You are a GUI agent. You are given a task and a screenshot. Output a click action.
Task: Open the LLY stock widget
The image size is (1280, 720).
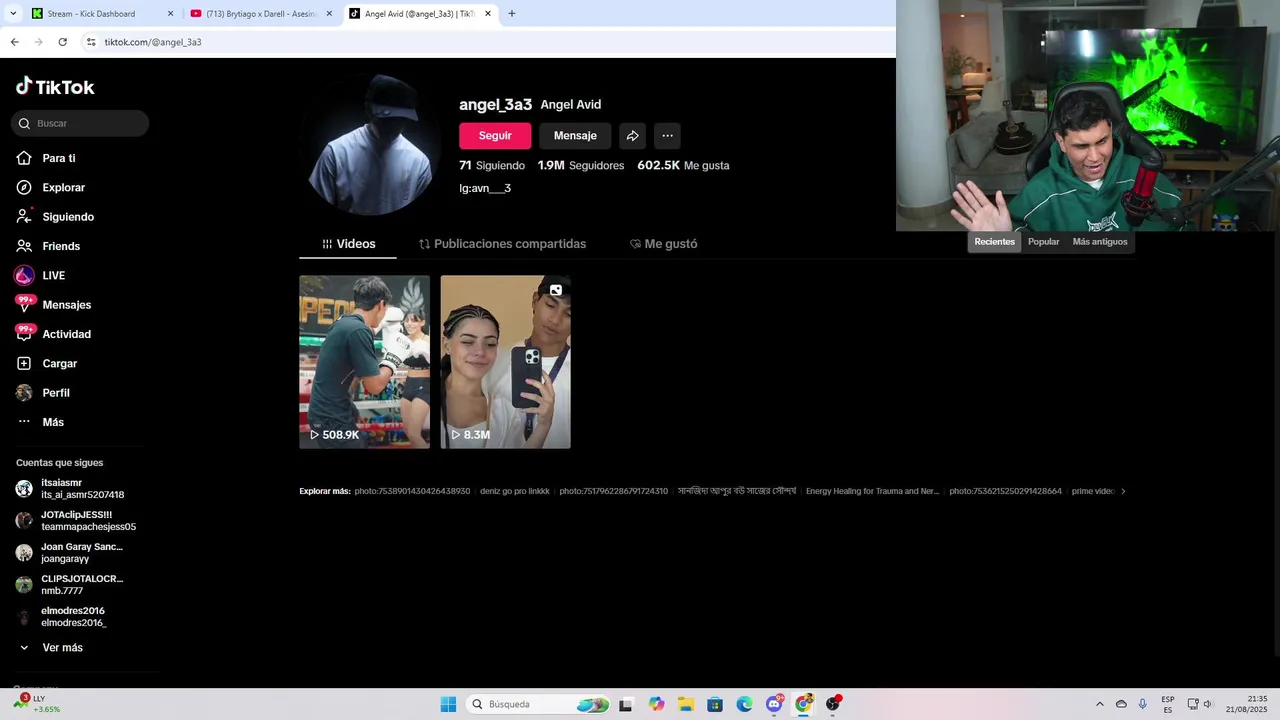[40, 704]
